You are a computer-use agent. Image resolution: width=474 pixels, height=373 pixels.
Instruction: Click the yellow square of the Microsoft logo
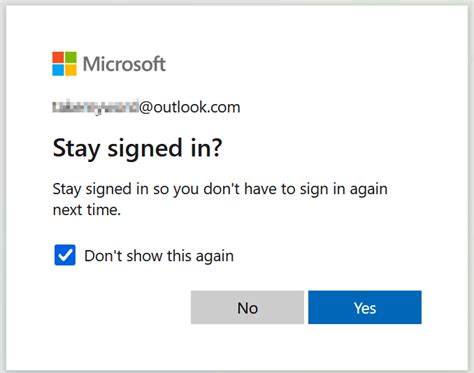[x=71, y=70]
